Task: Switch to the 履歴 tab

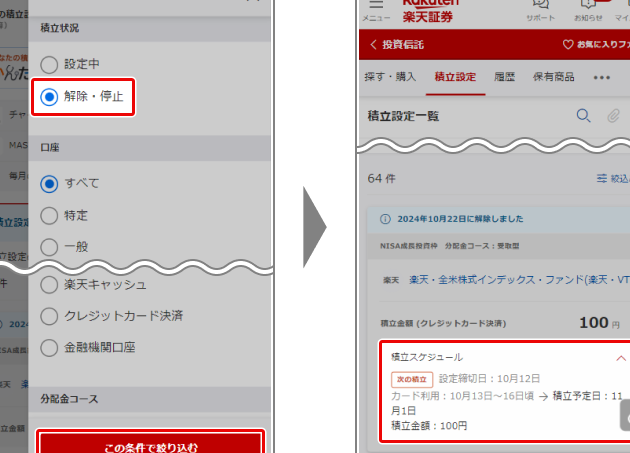Action: (x=504, y=77)
